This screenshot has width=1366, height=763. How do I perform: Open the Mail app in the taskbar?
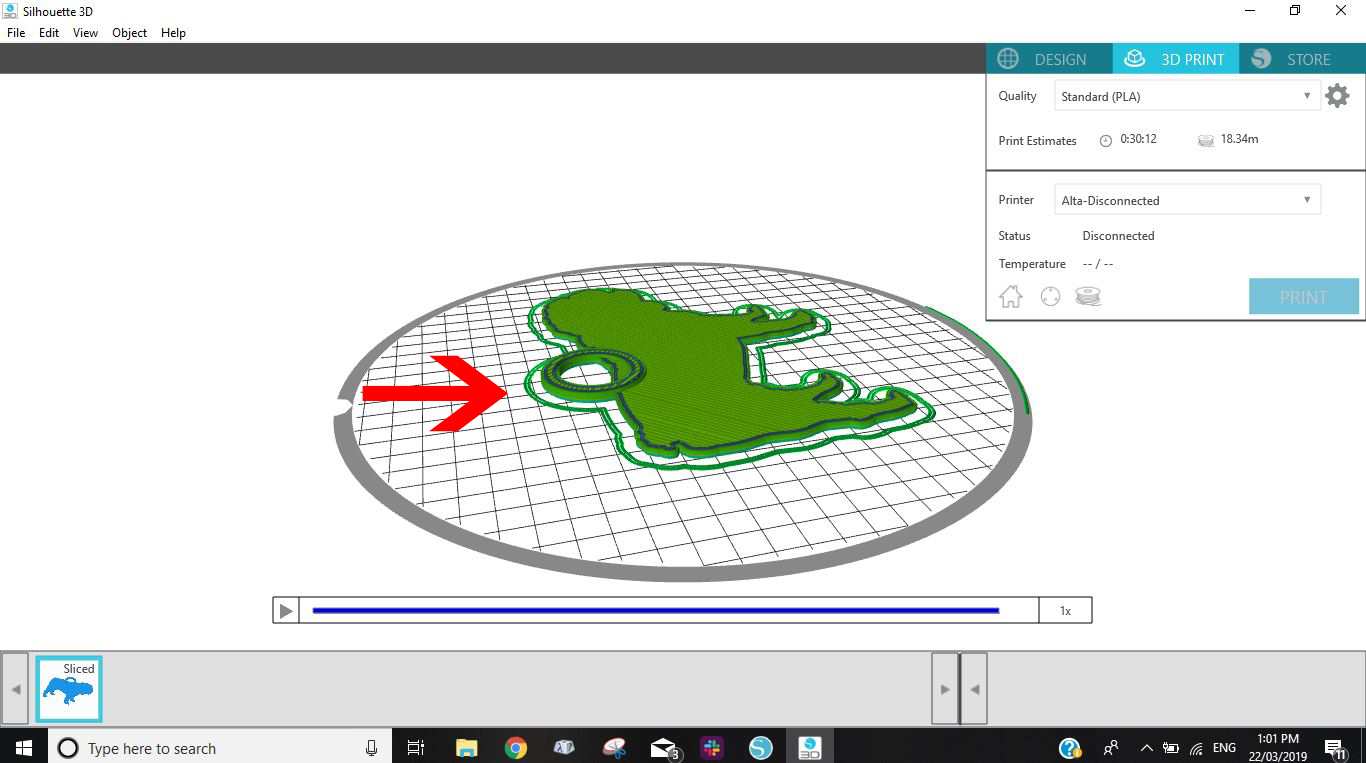(663, 748)
